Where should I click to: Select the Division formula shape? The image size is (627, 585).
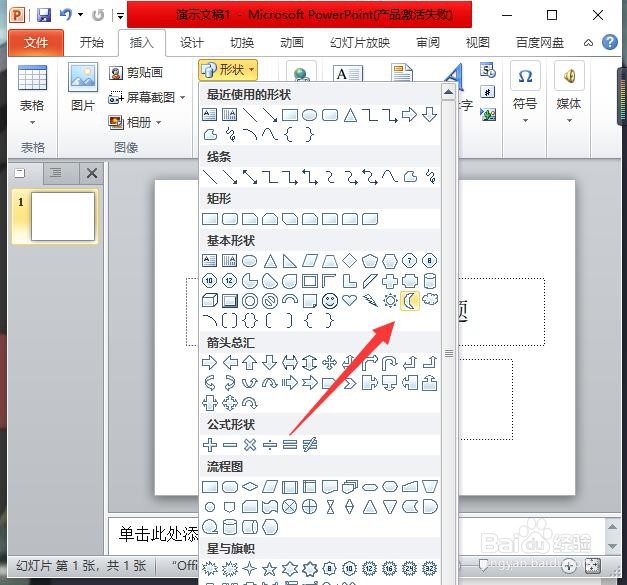coord(270,445)
